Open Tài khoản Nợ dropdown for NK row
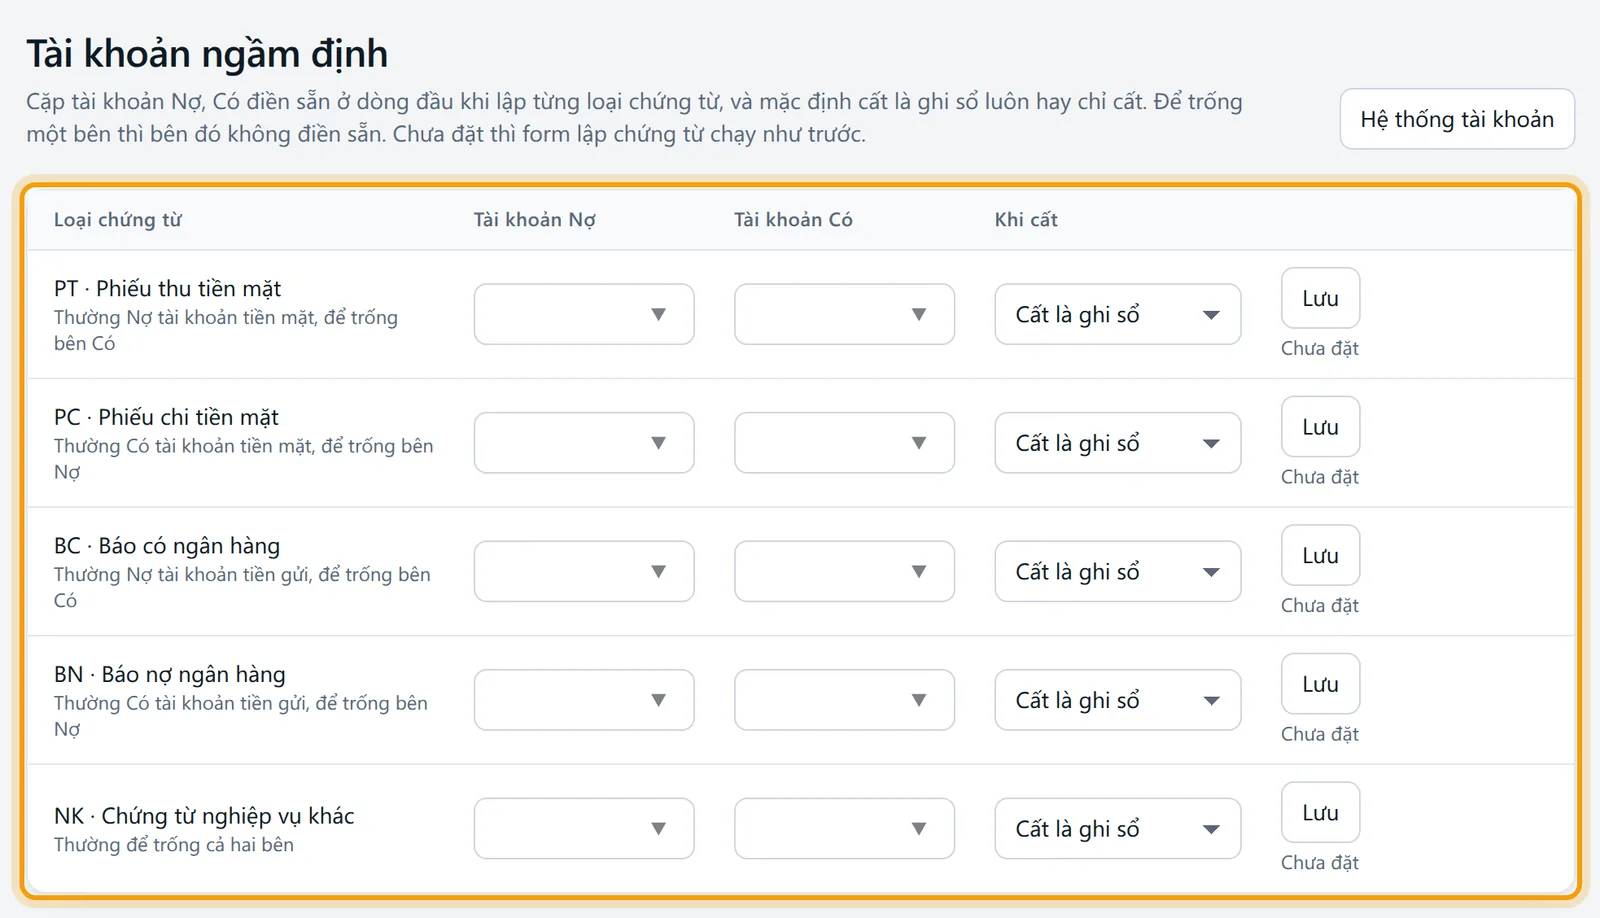1600x918 pixels. point(584,828)
